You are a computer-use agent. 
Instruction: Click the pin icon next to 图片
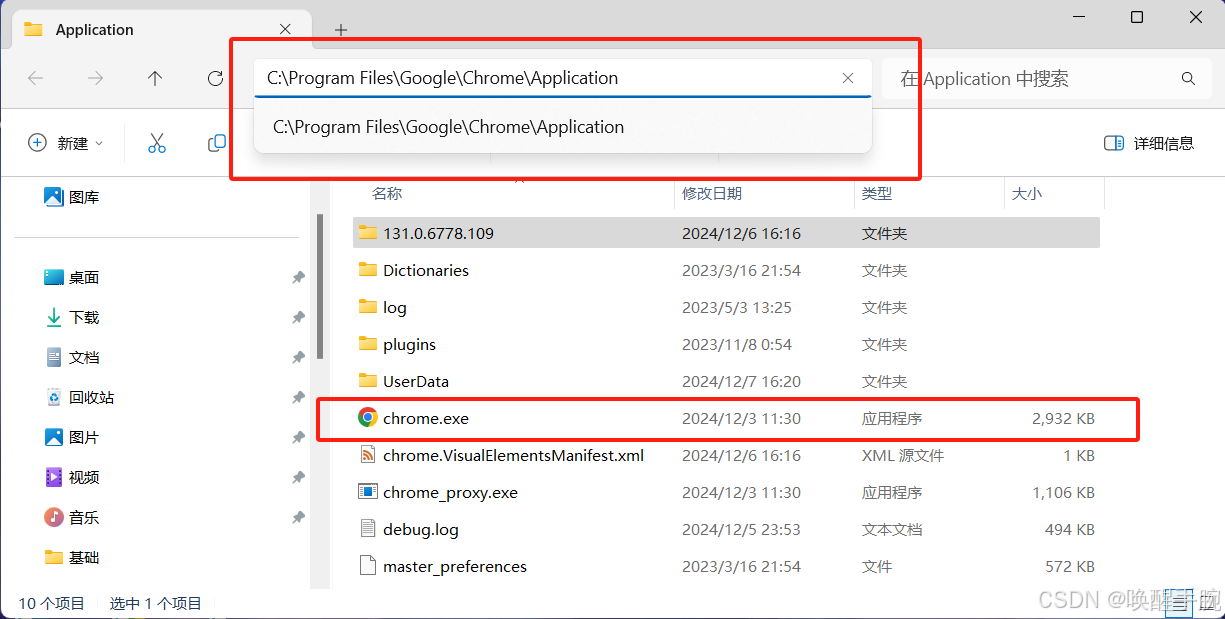298,437
